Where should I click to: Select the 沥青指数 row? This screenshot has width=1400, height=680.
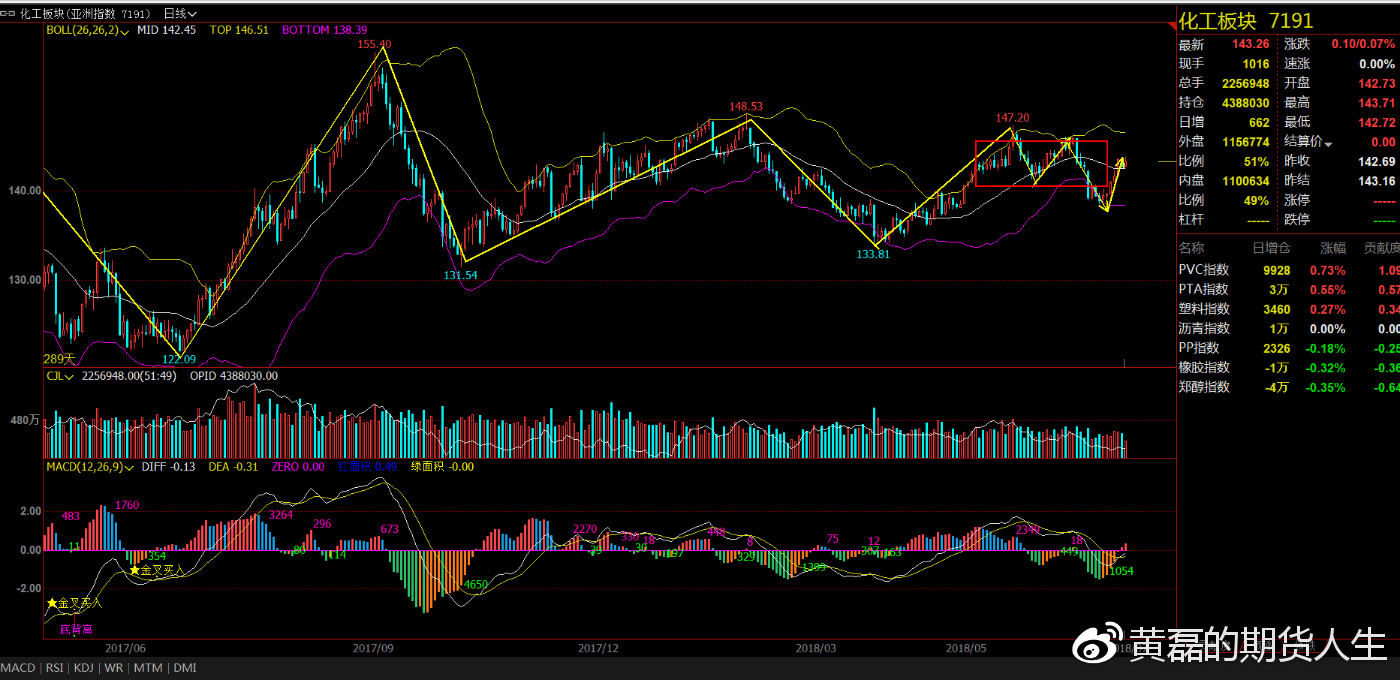click(1288, 328)
